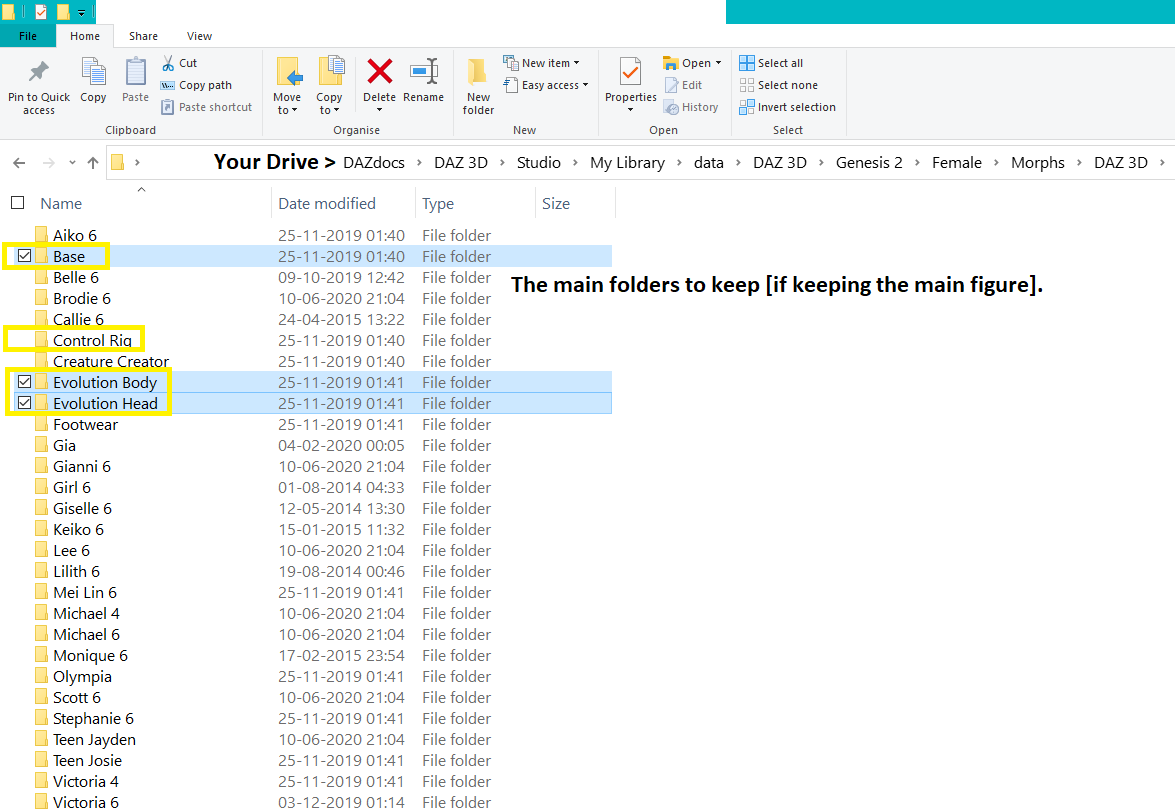The image size is (1175, 812).
Task: Uncheck the Evolution Head checkbox
Action: tap(25, 403)
